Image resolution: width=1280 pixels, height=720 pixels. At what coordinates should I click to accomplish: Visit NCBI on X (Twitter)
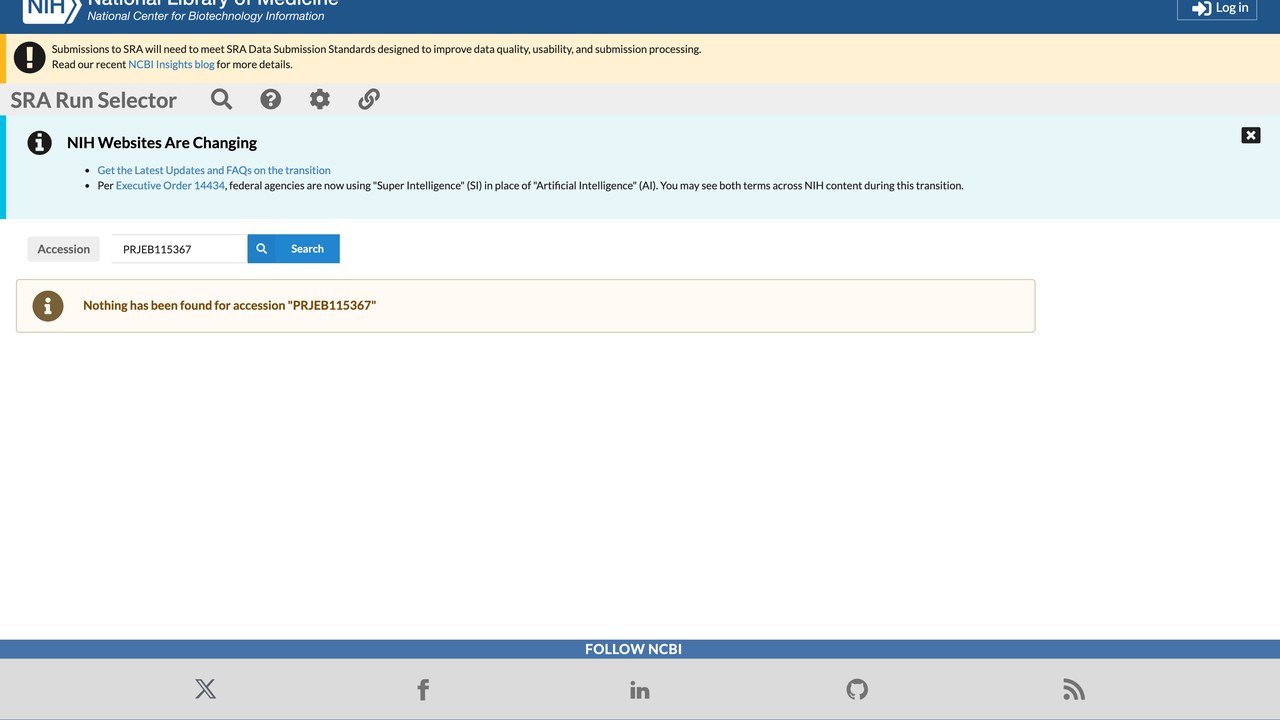(x=205, y=689)
